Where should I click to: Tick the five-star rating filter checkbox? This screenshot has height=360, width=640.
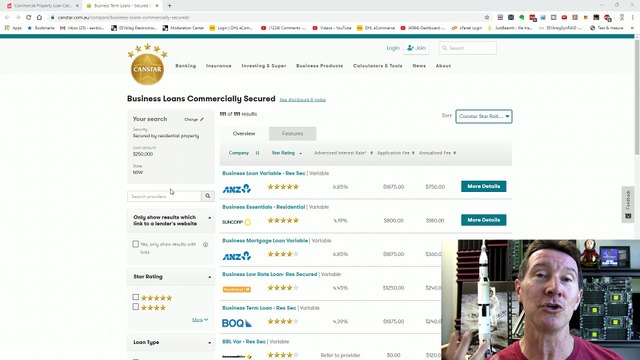click(136, 297)
